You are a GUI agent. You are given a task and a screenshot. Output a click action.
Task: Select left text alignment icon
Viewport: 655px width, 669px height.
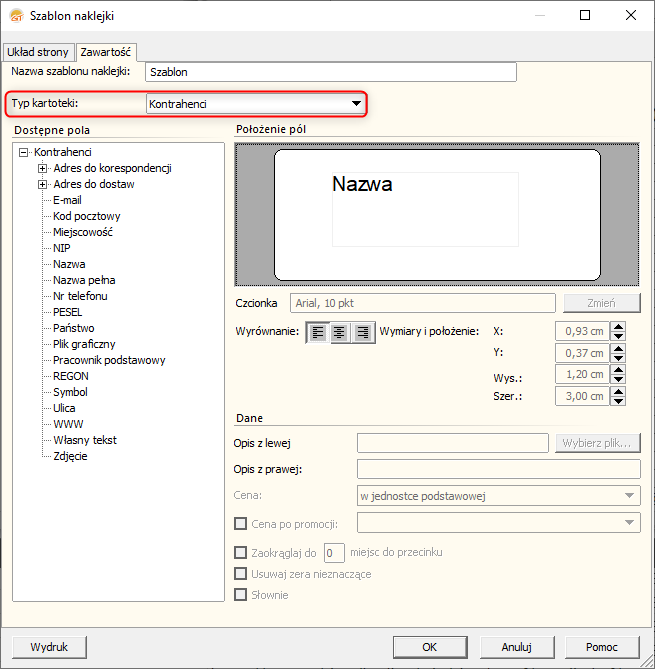[x=318, y=332]
